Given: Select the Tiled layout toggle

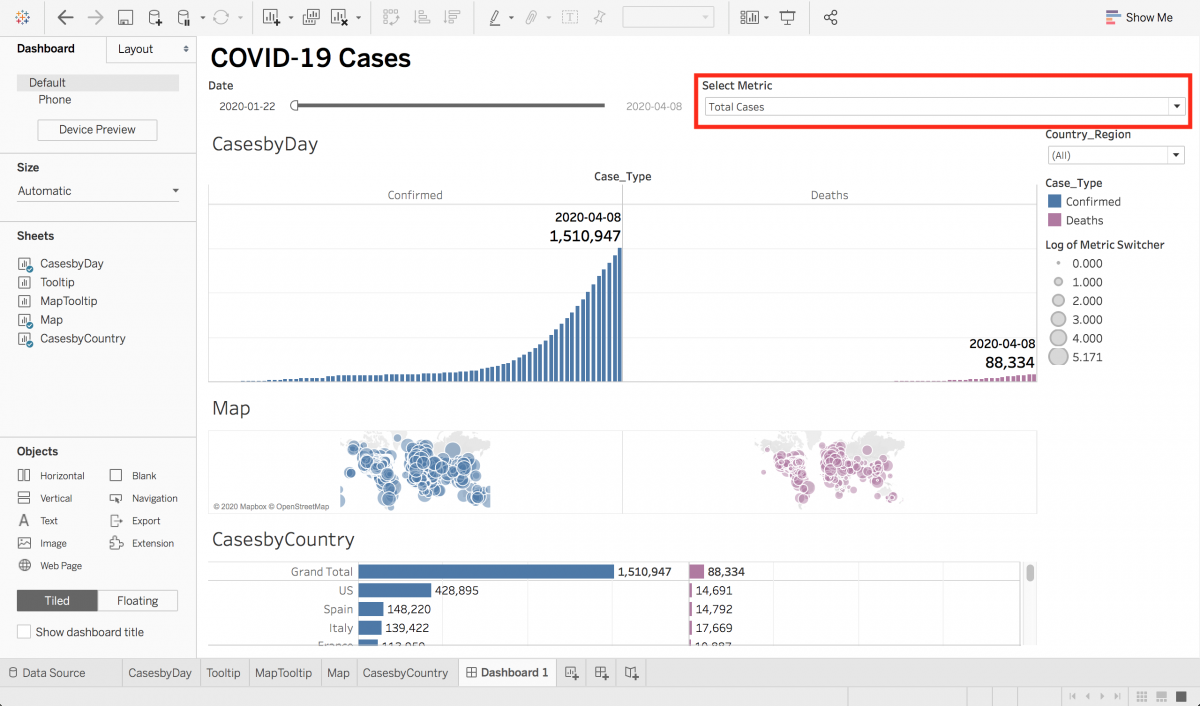Looking at the screenshot, I should click(x=57, y=601).
